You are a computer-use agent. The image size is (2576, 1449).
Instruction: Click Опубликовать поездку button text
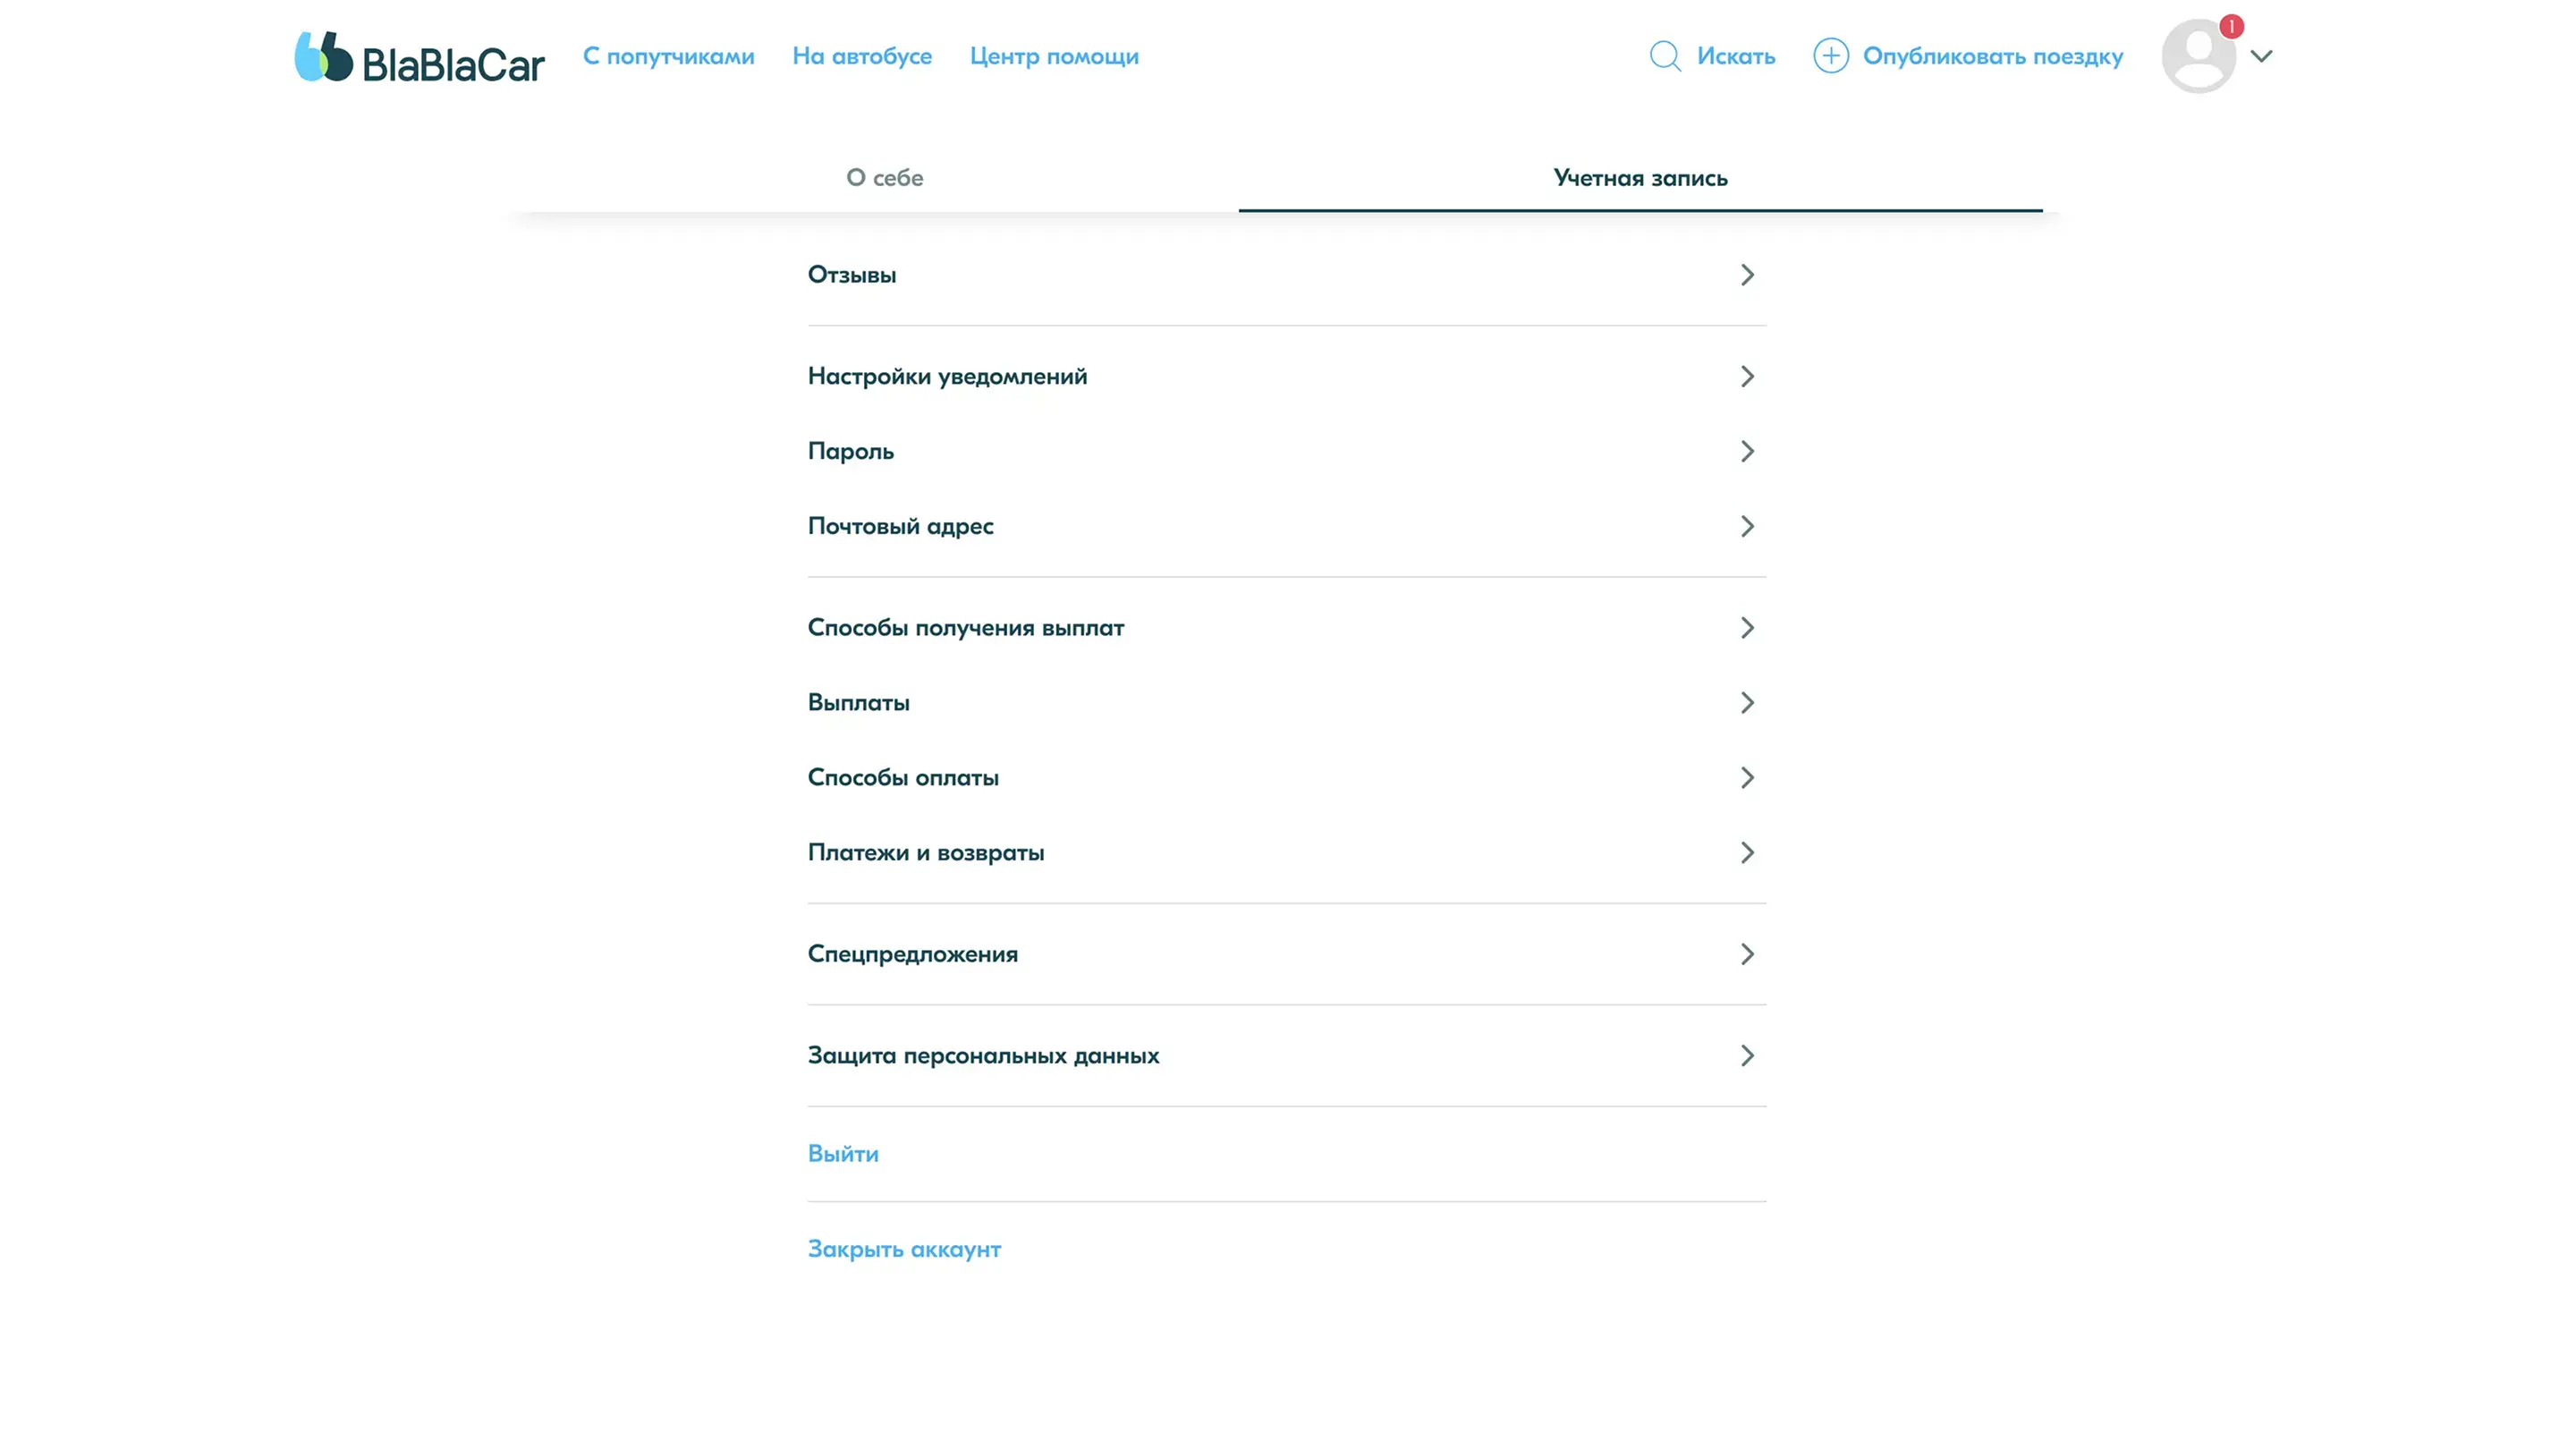[1992, 57]
